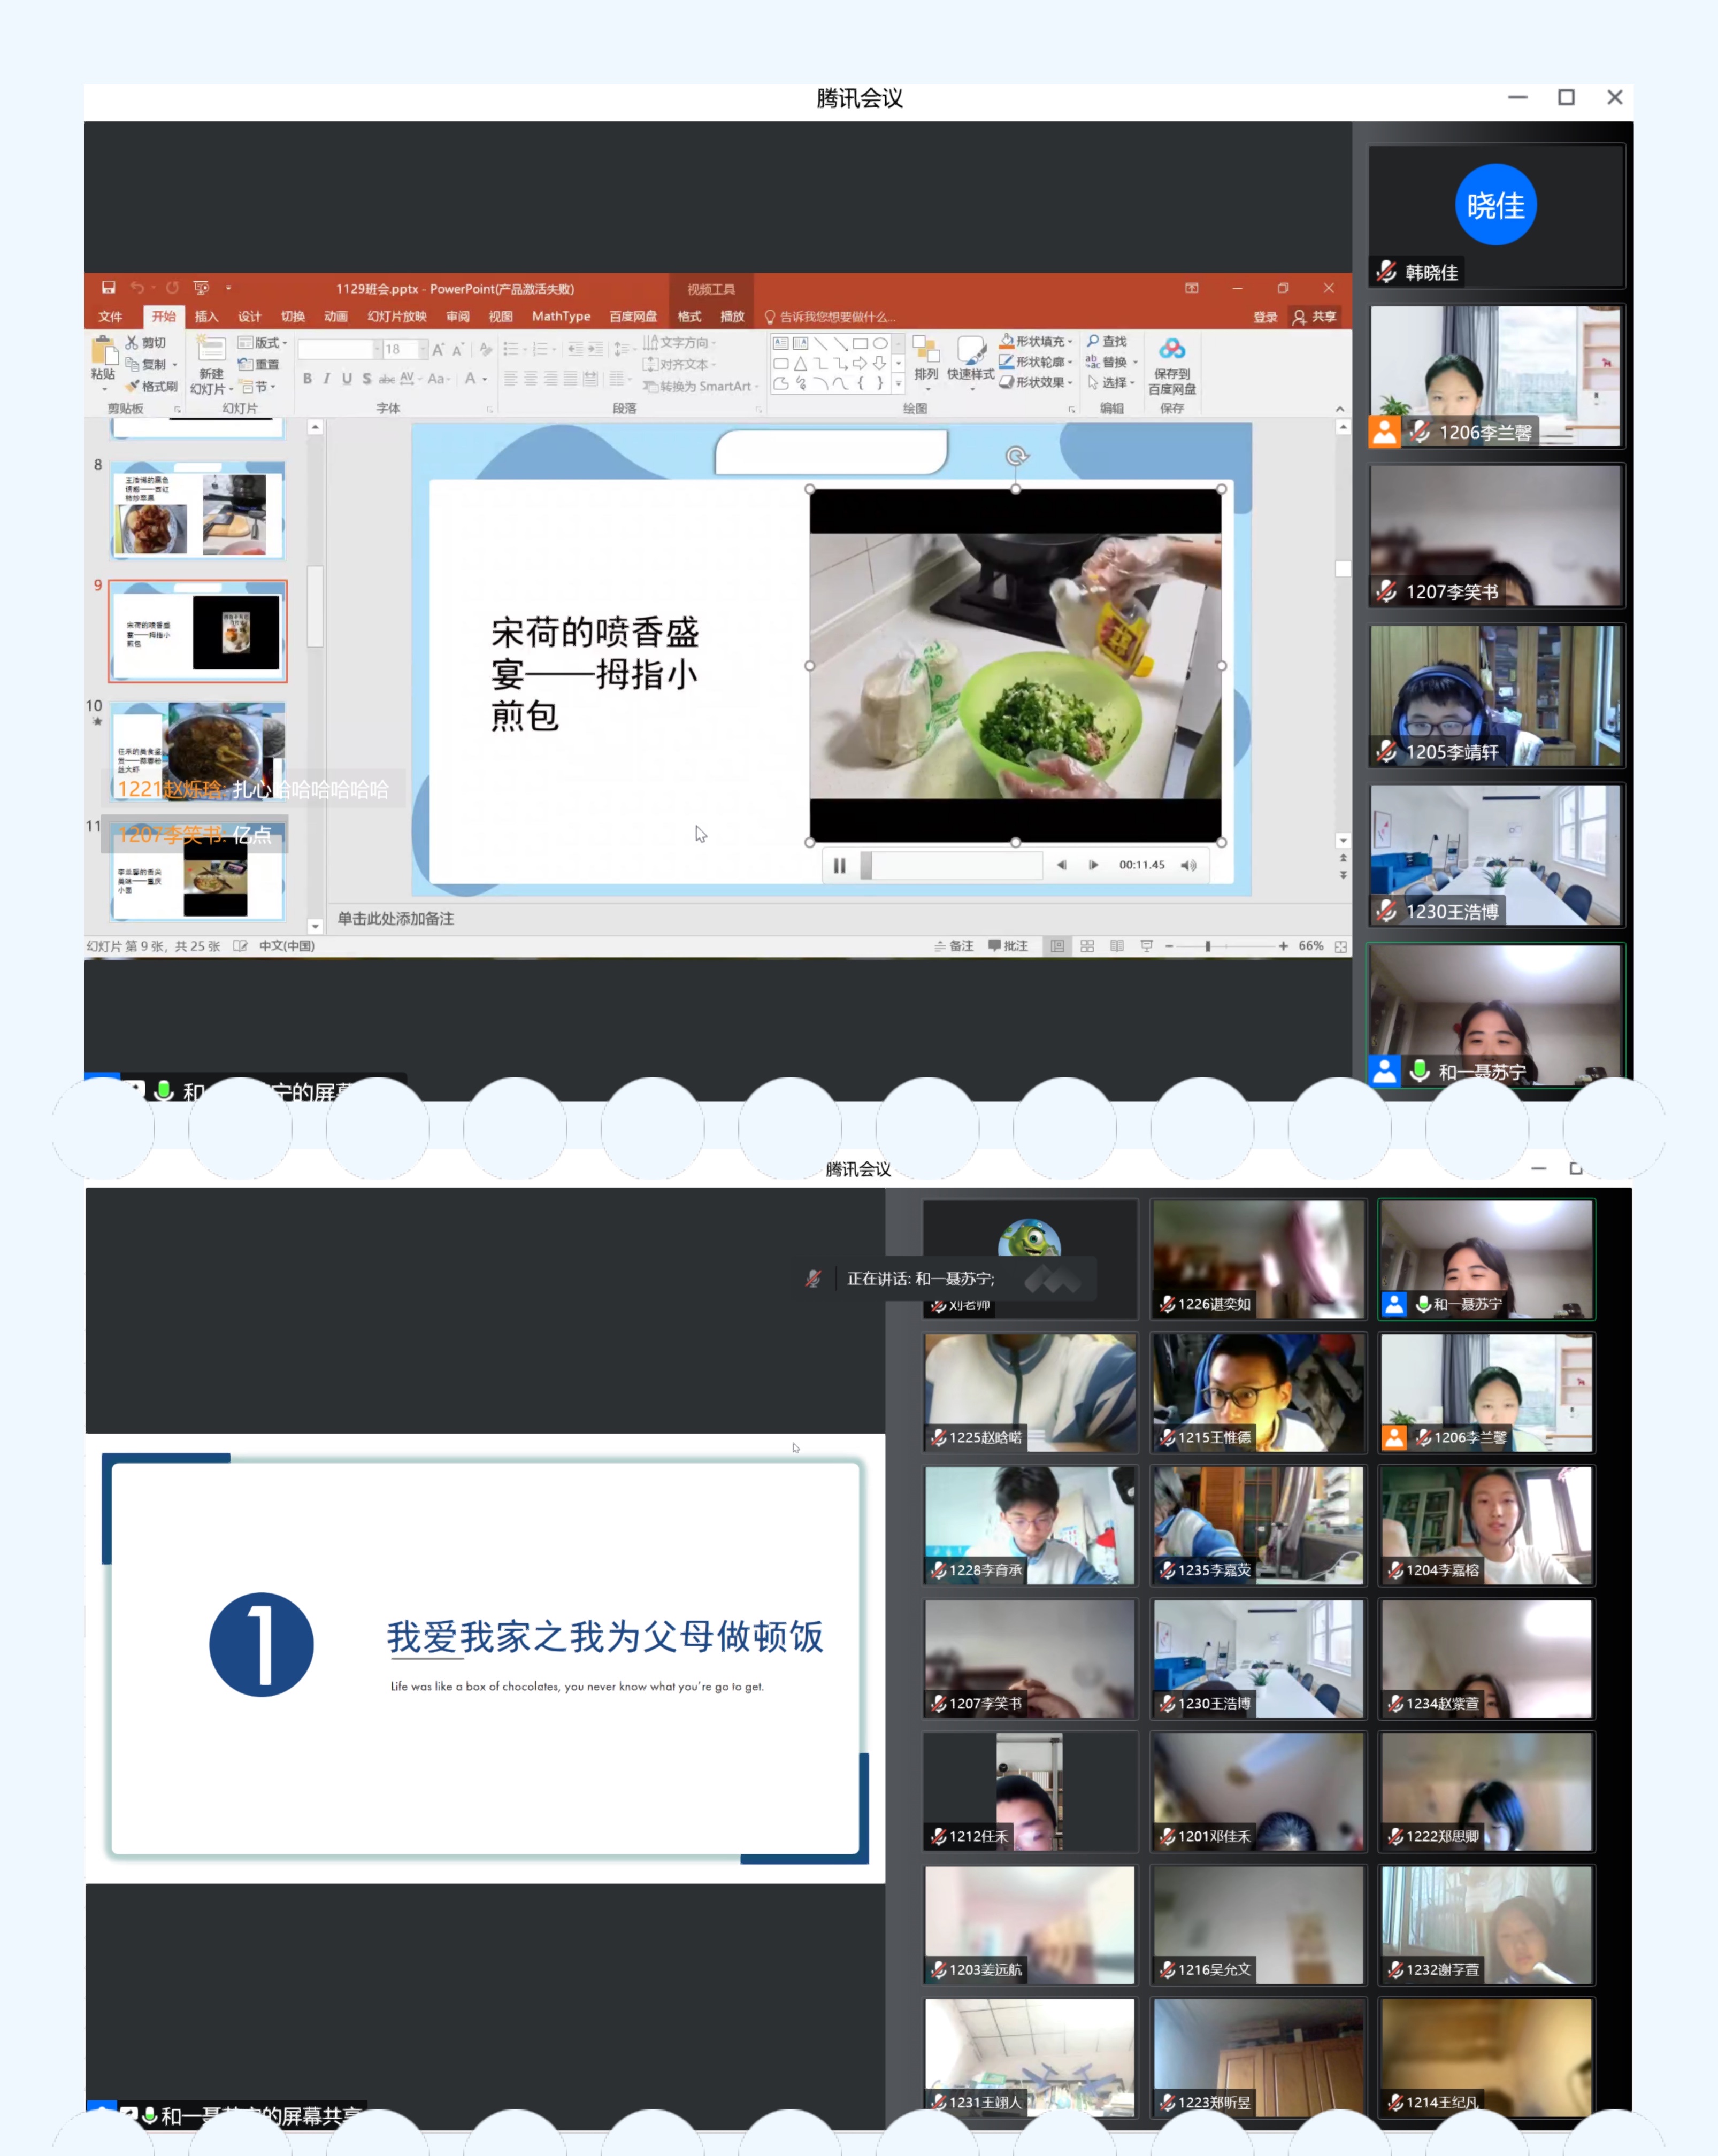1718x2156 pixels.
Task: Click the 新建幻灯片 new slide icon
Action: click(211, 349)
